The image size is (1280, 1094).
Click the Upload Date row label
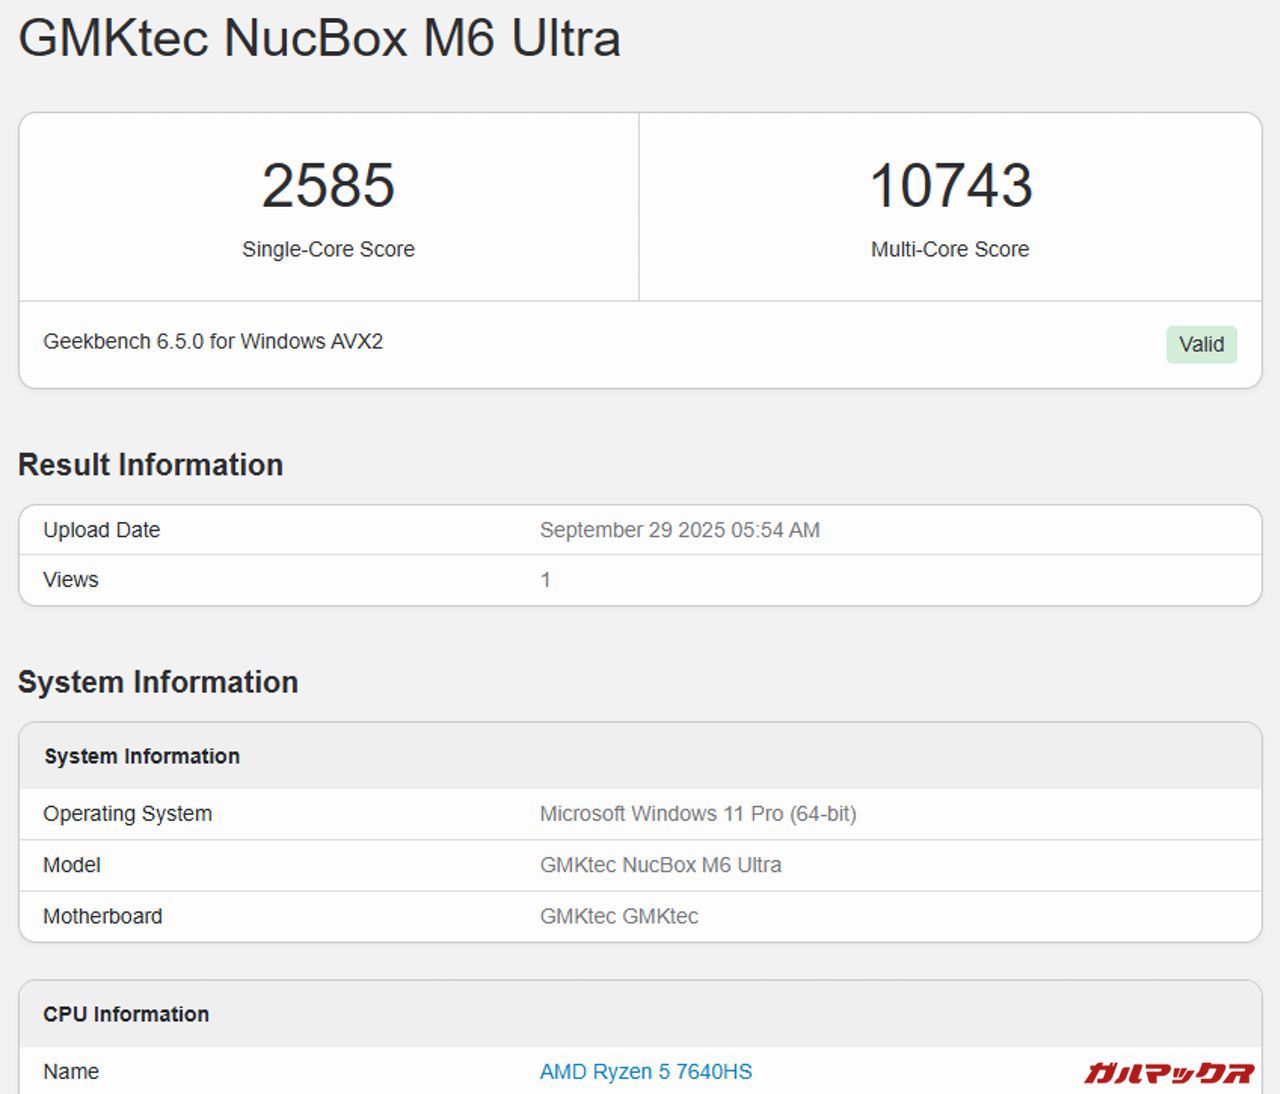click(x=101, y=530)
